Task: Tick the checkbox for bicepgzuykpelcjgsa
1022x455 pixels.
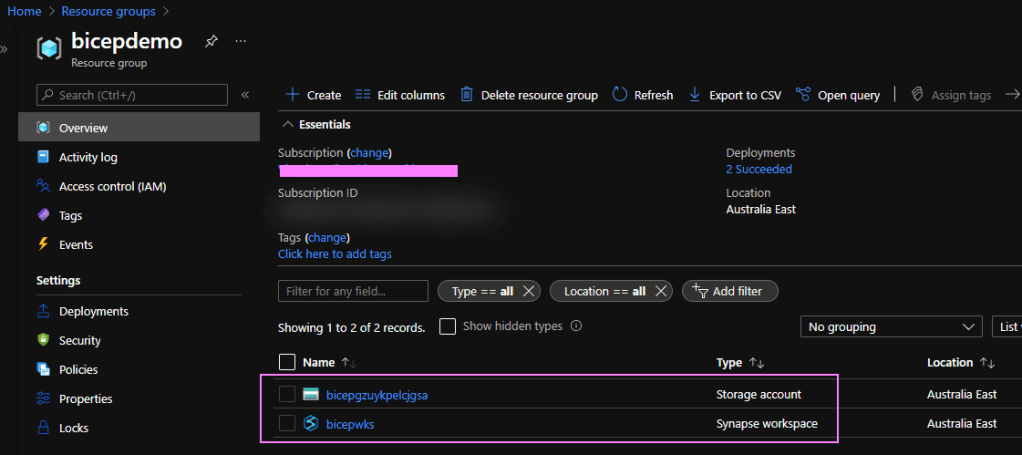Action: coord(287,394)
